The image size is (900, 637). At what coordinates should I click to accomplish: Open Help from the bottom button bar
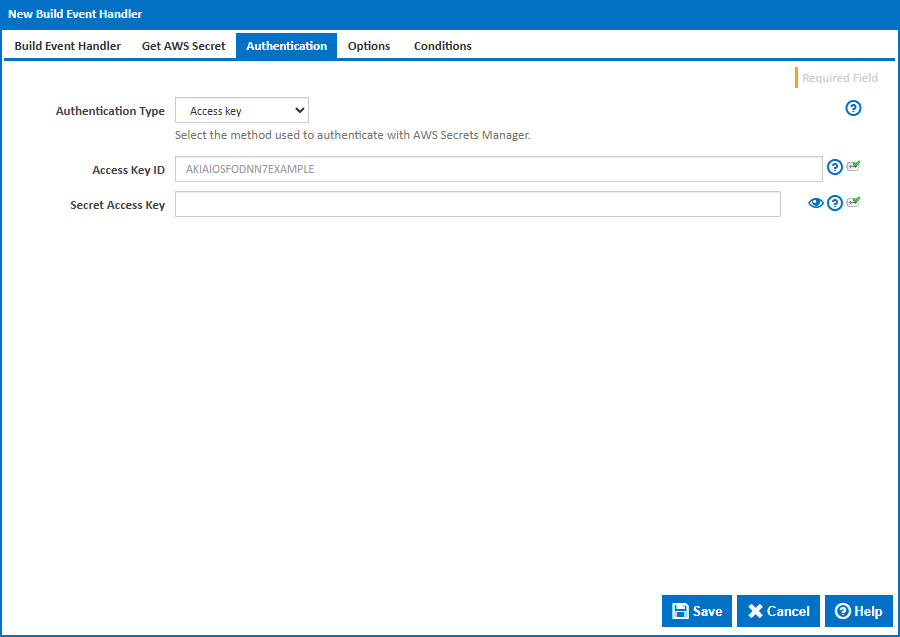tap(858, 611)
